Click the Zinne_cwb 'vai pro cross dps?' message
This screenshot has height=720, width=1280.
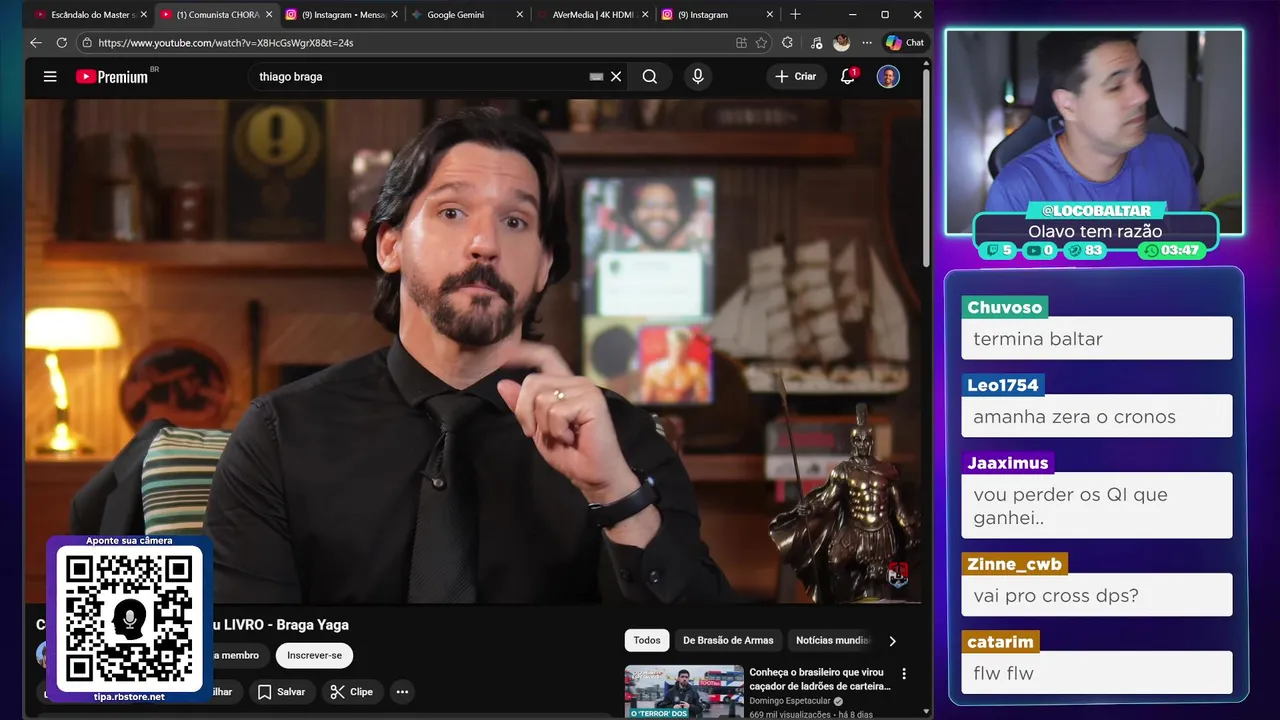pos(1097,596)
